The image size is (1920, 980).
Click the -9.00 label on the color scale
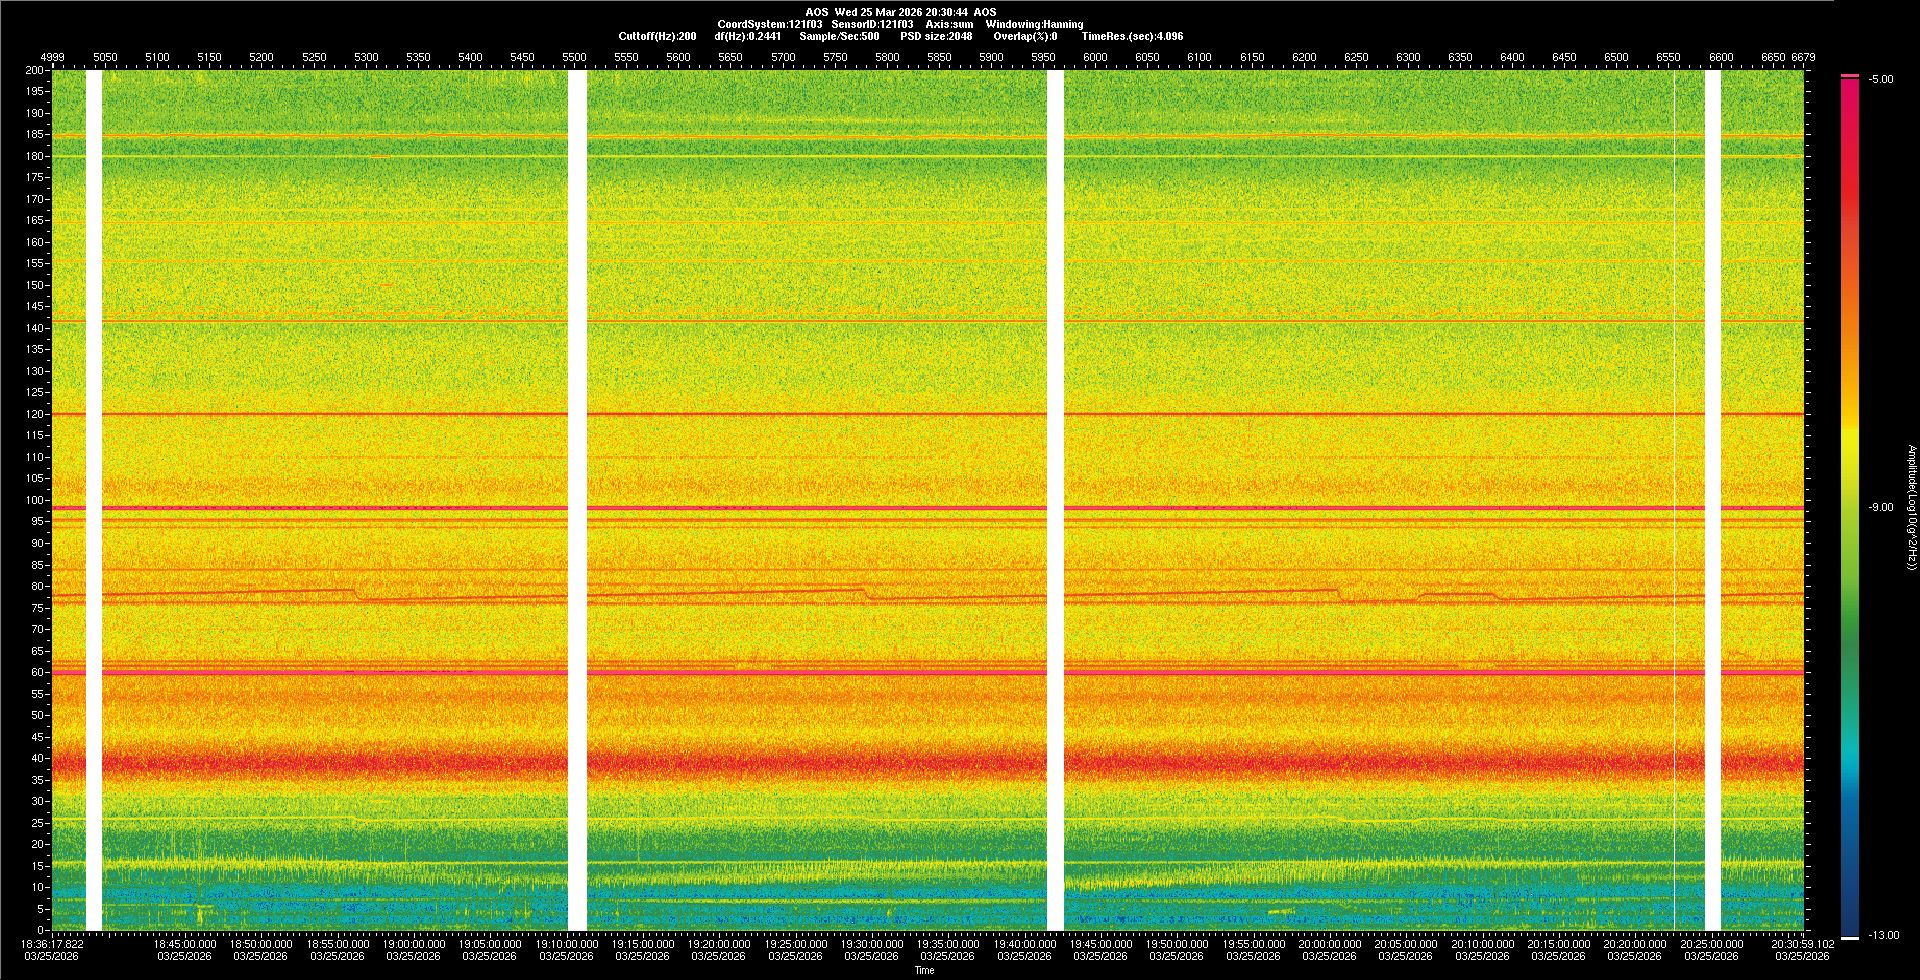pos(1880,507)
